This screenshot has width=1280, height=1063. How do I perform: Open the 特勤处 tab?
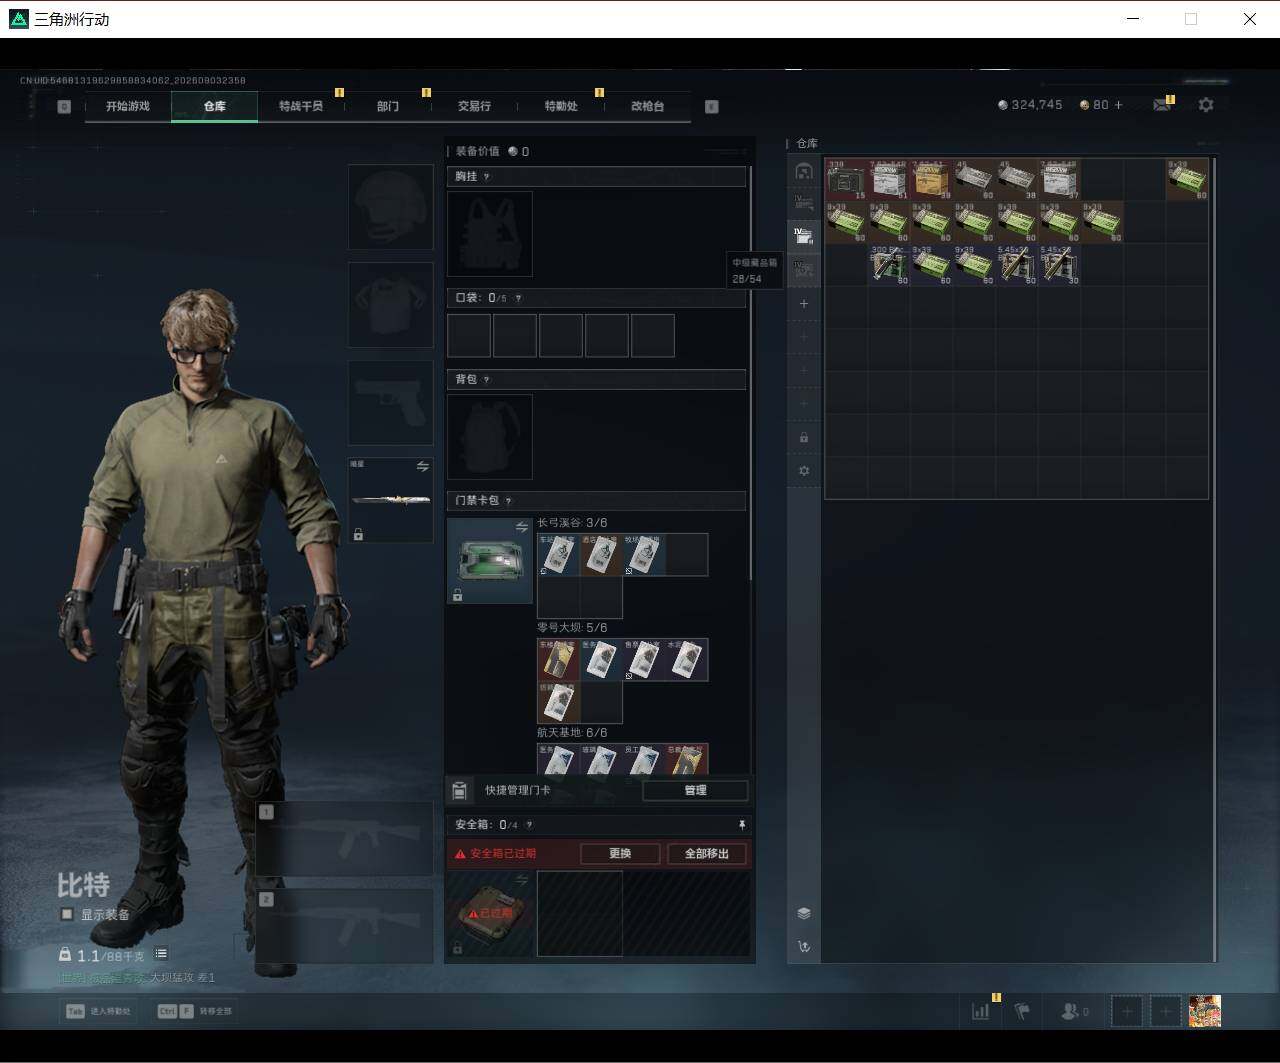pyautogui.click(x=561, y=106)
